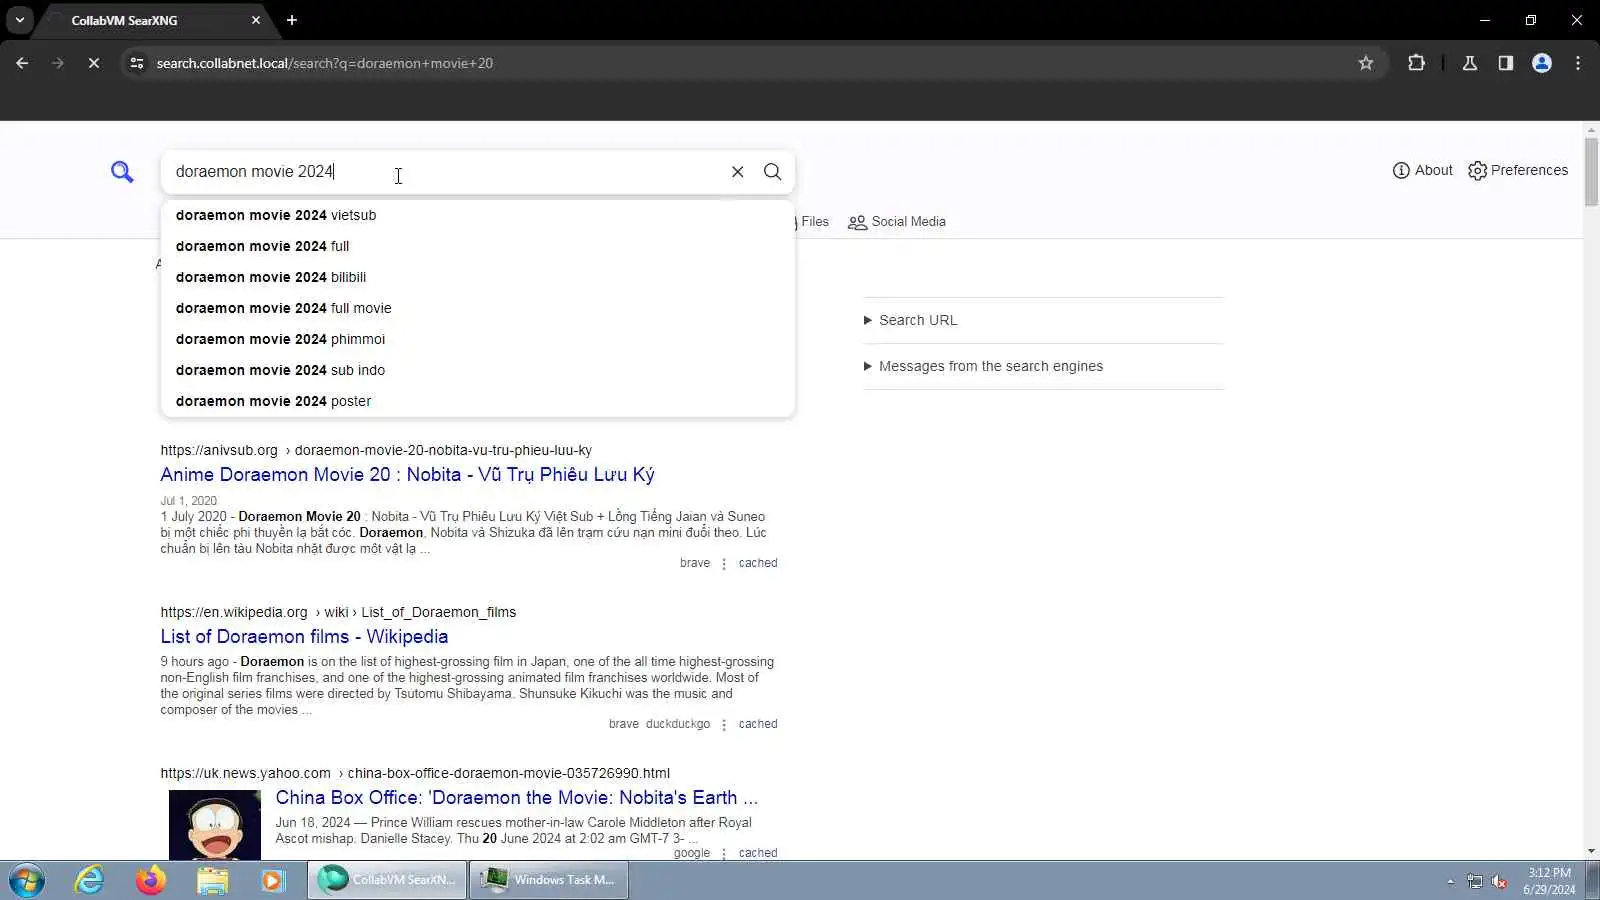Click the duckduckgo engine label
This screenshot has width=1600, height=900.
678,724
